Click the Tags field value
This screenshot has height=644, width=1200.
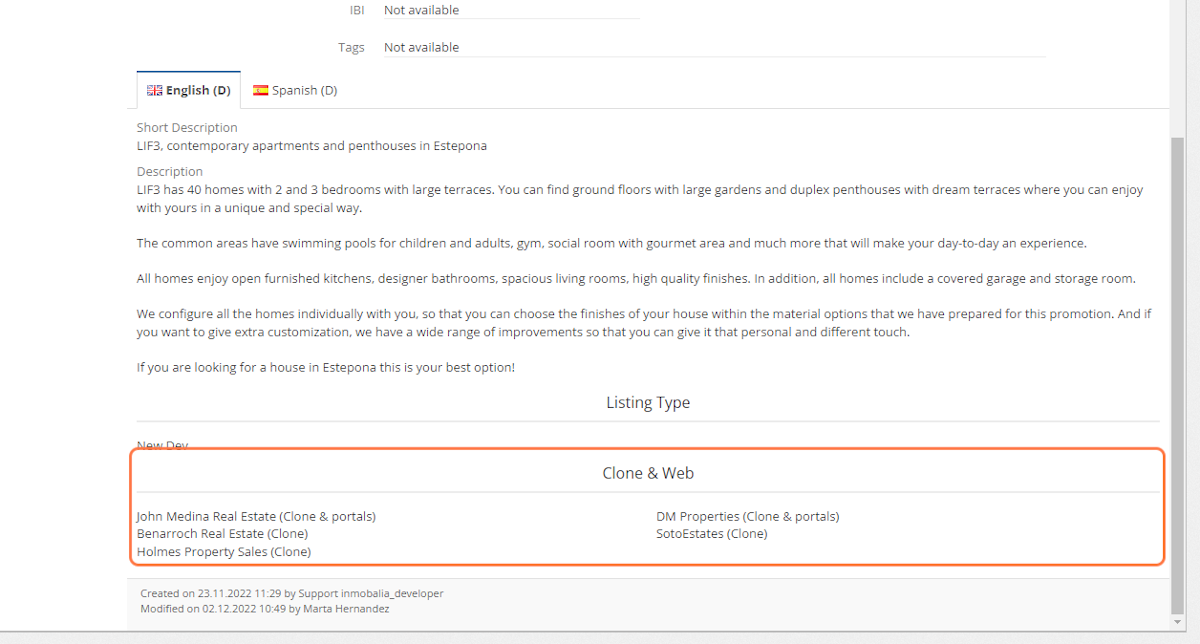coord(421,47)
